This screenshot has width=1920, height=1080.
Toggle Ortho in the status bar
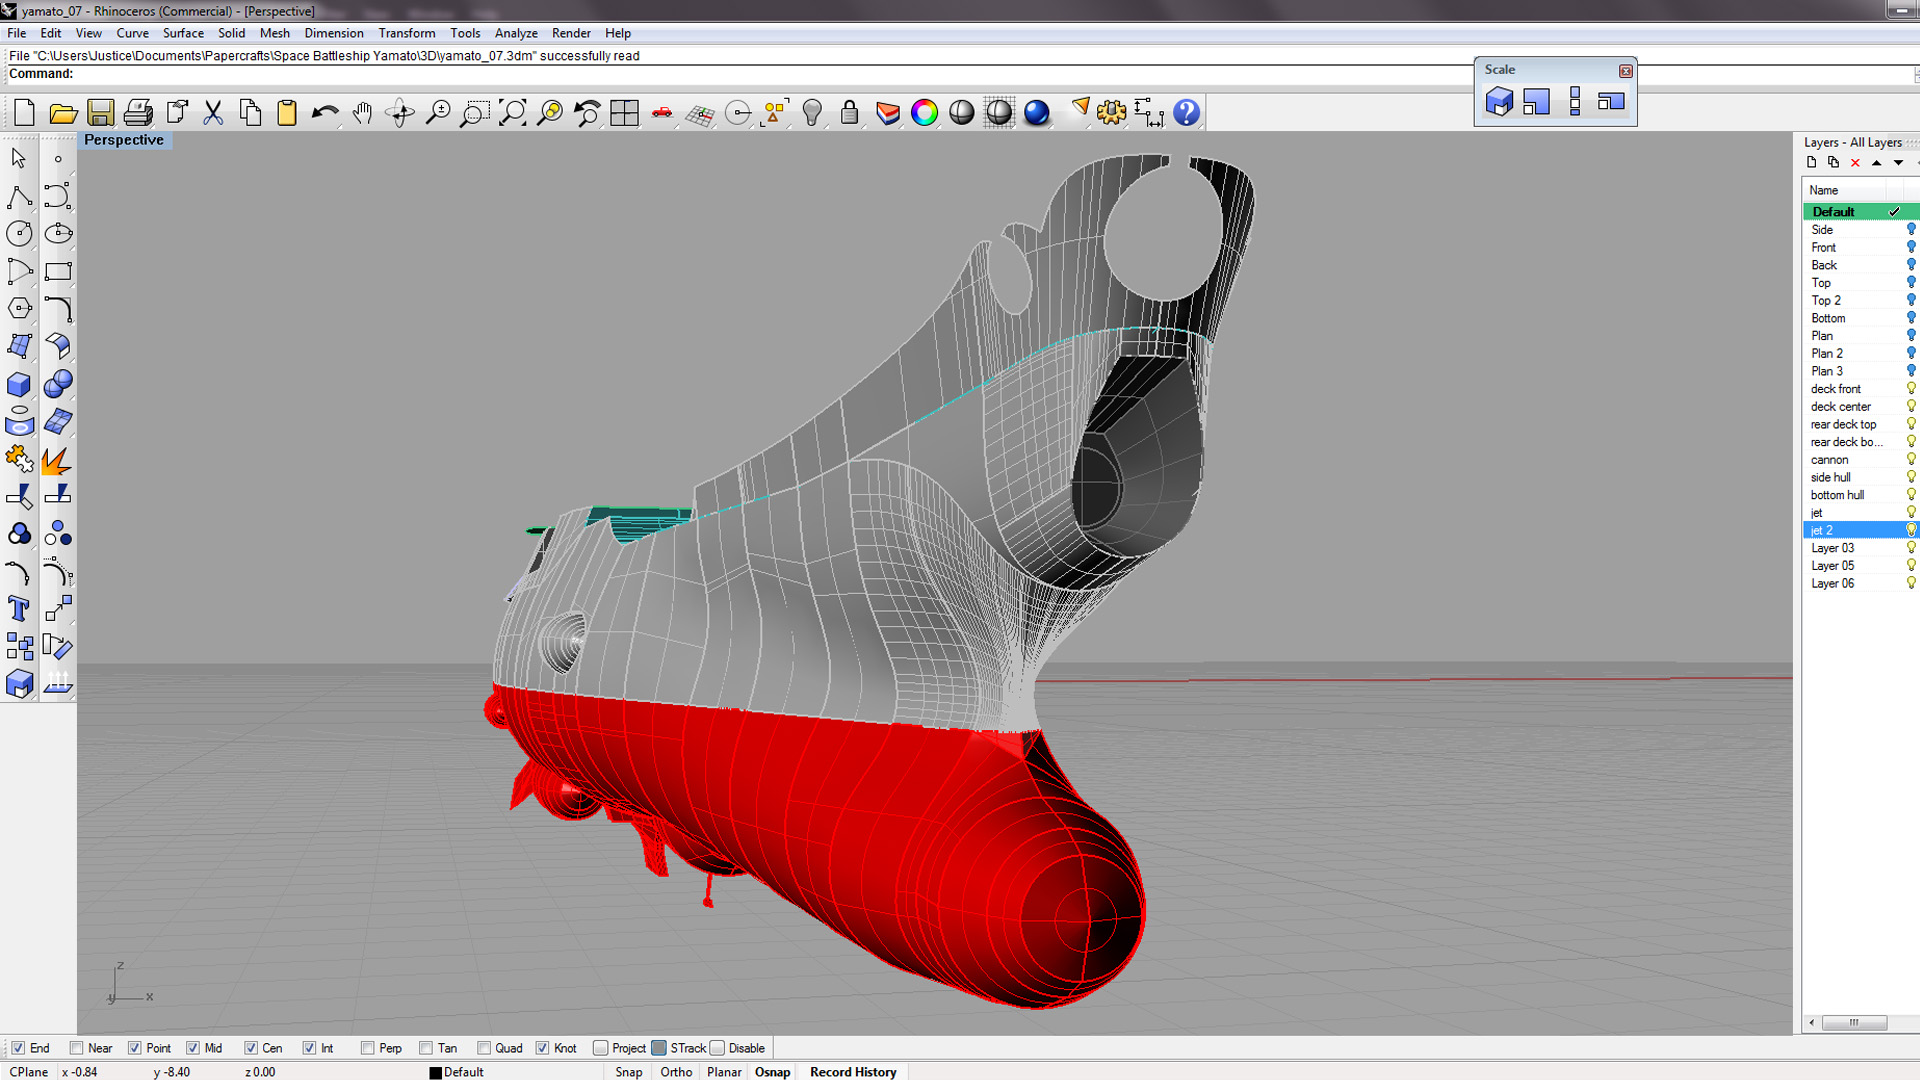(676, 1072)
